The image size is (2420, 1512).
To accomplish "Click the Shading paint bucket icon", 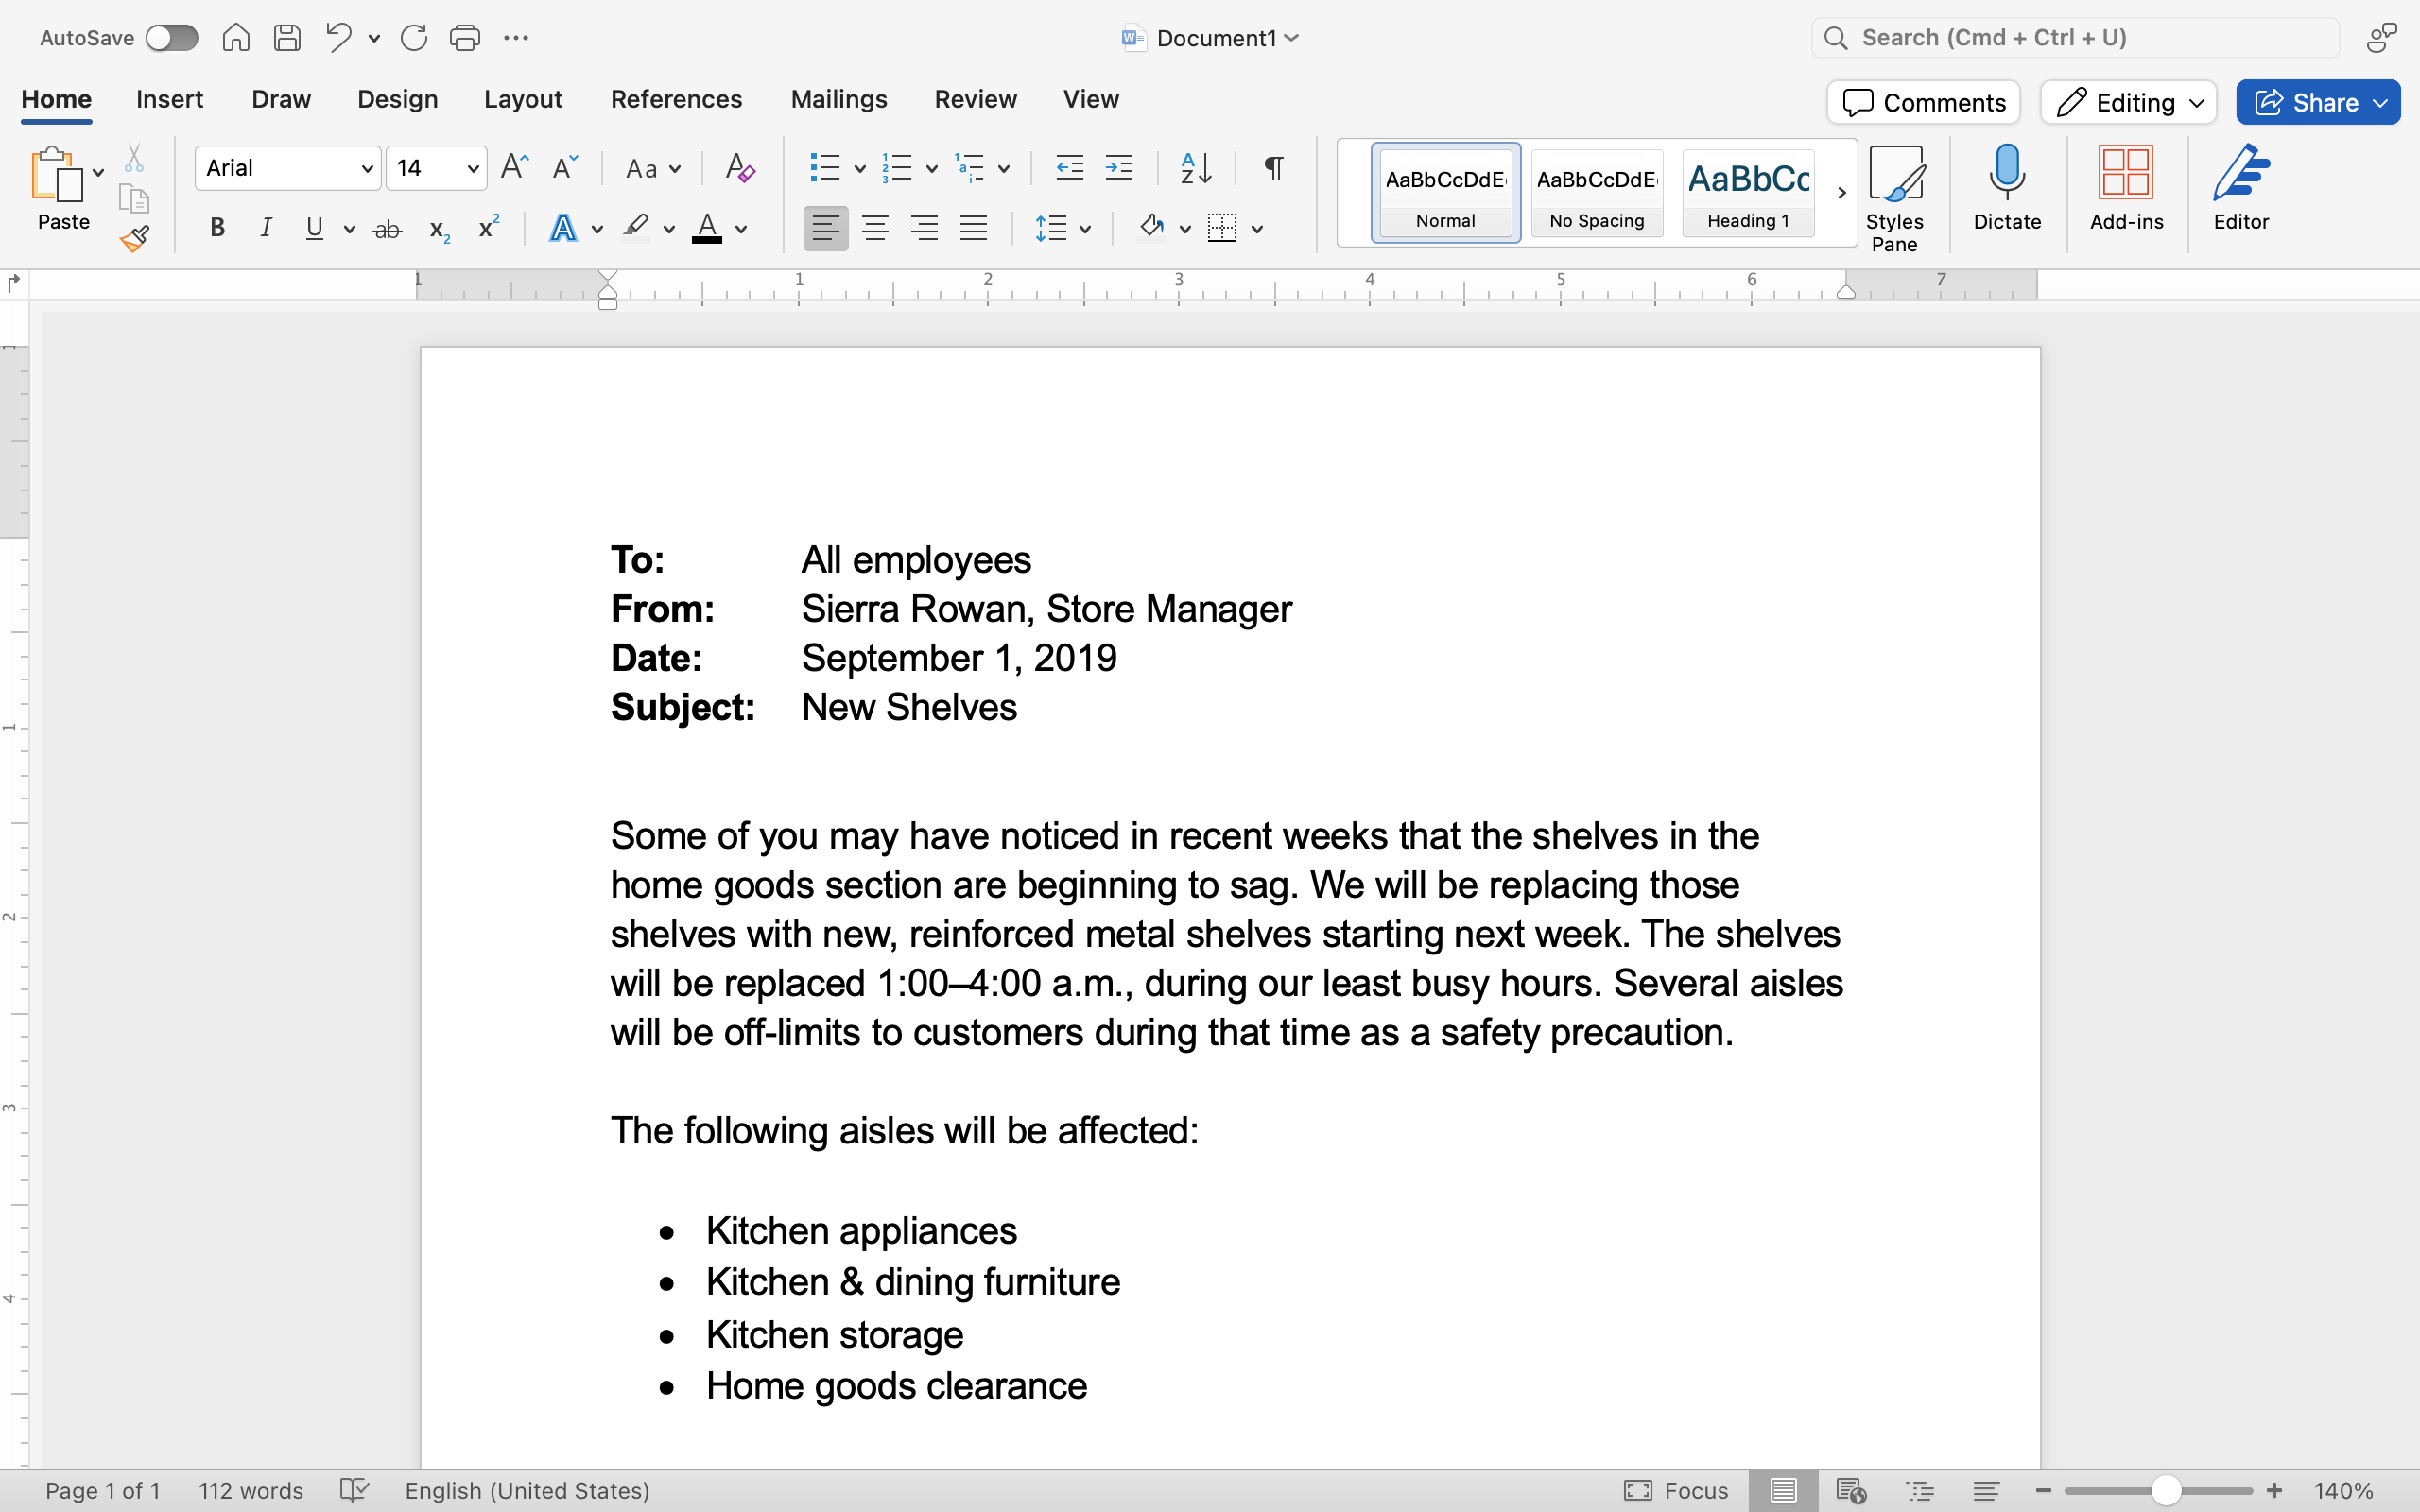I will coord(1151,227).
